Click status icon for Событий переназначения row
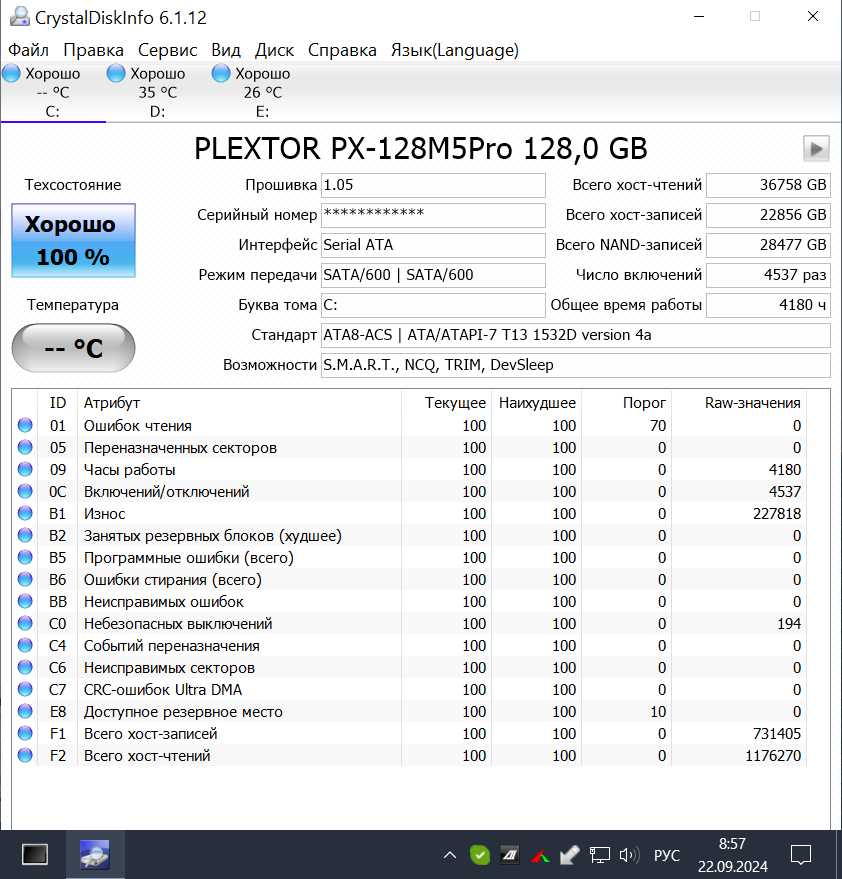This screenshot has width=842, height=879. pyautogui.click(x=25, y=645)
